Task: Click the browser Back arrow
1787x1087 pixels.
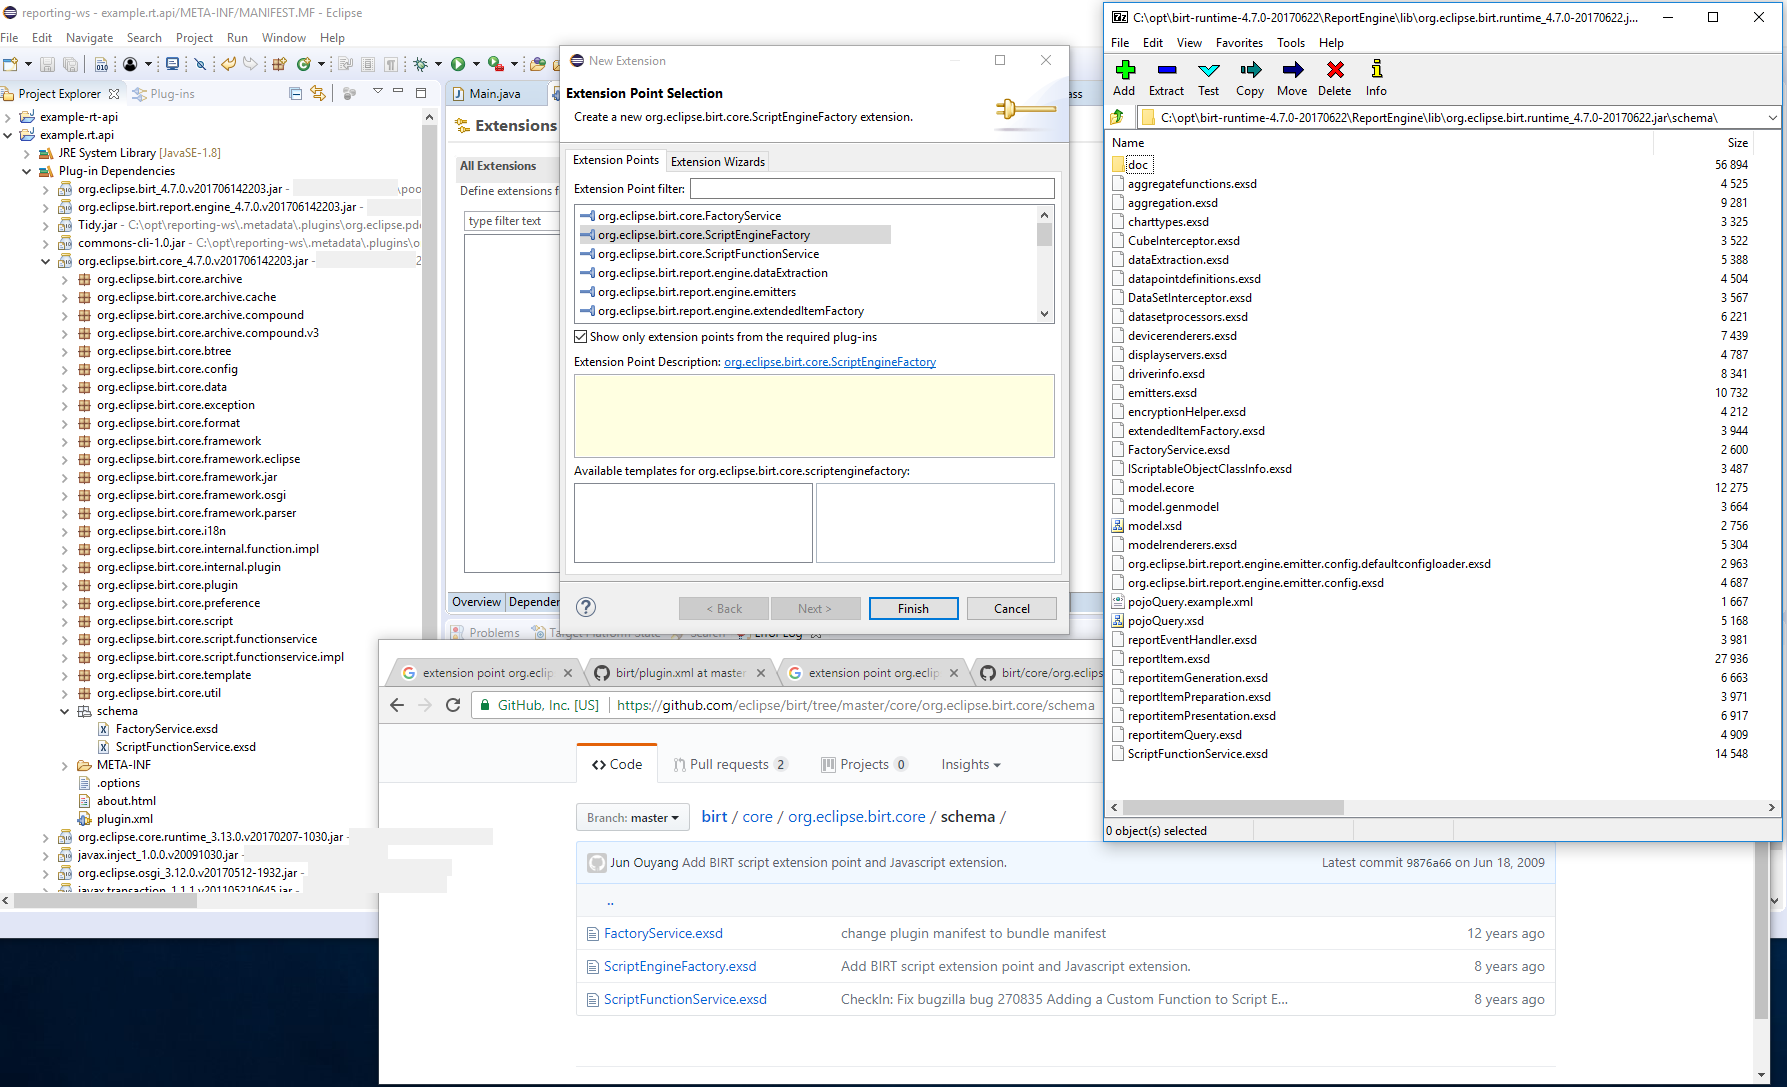Action: (397, 705)
